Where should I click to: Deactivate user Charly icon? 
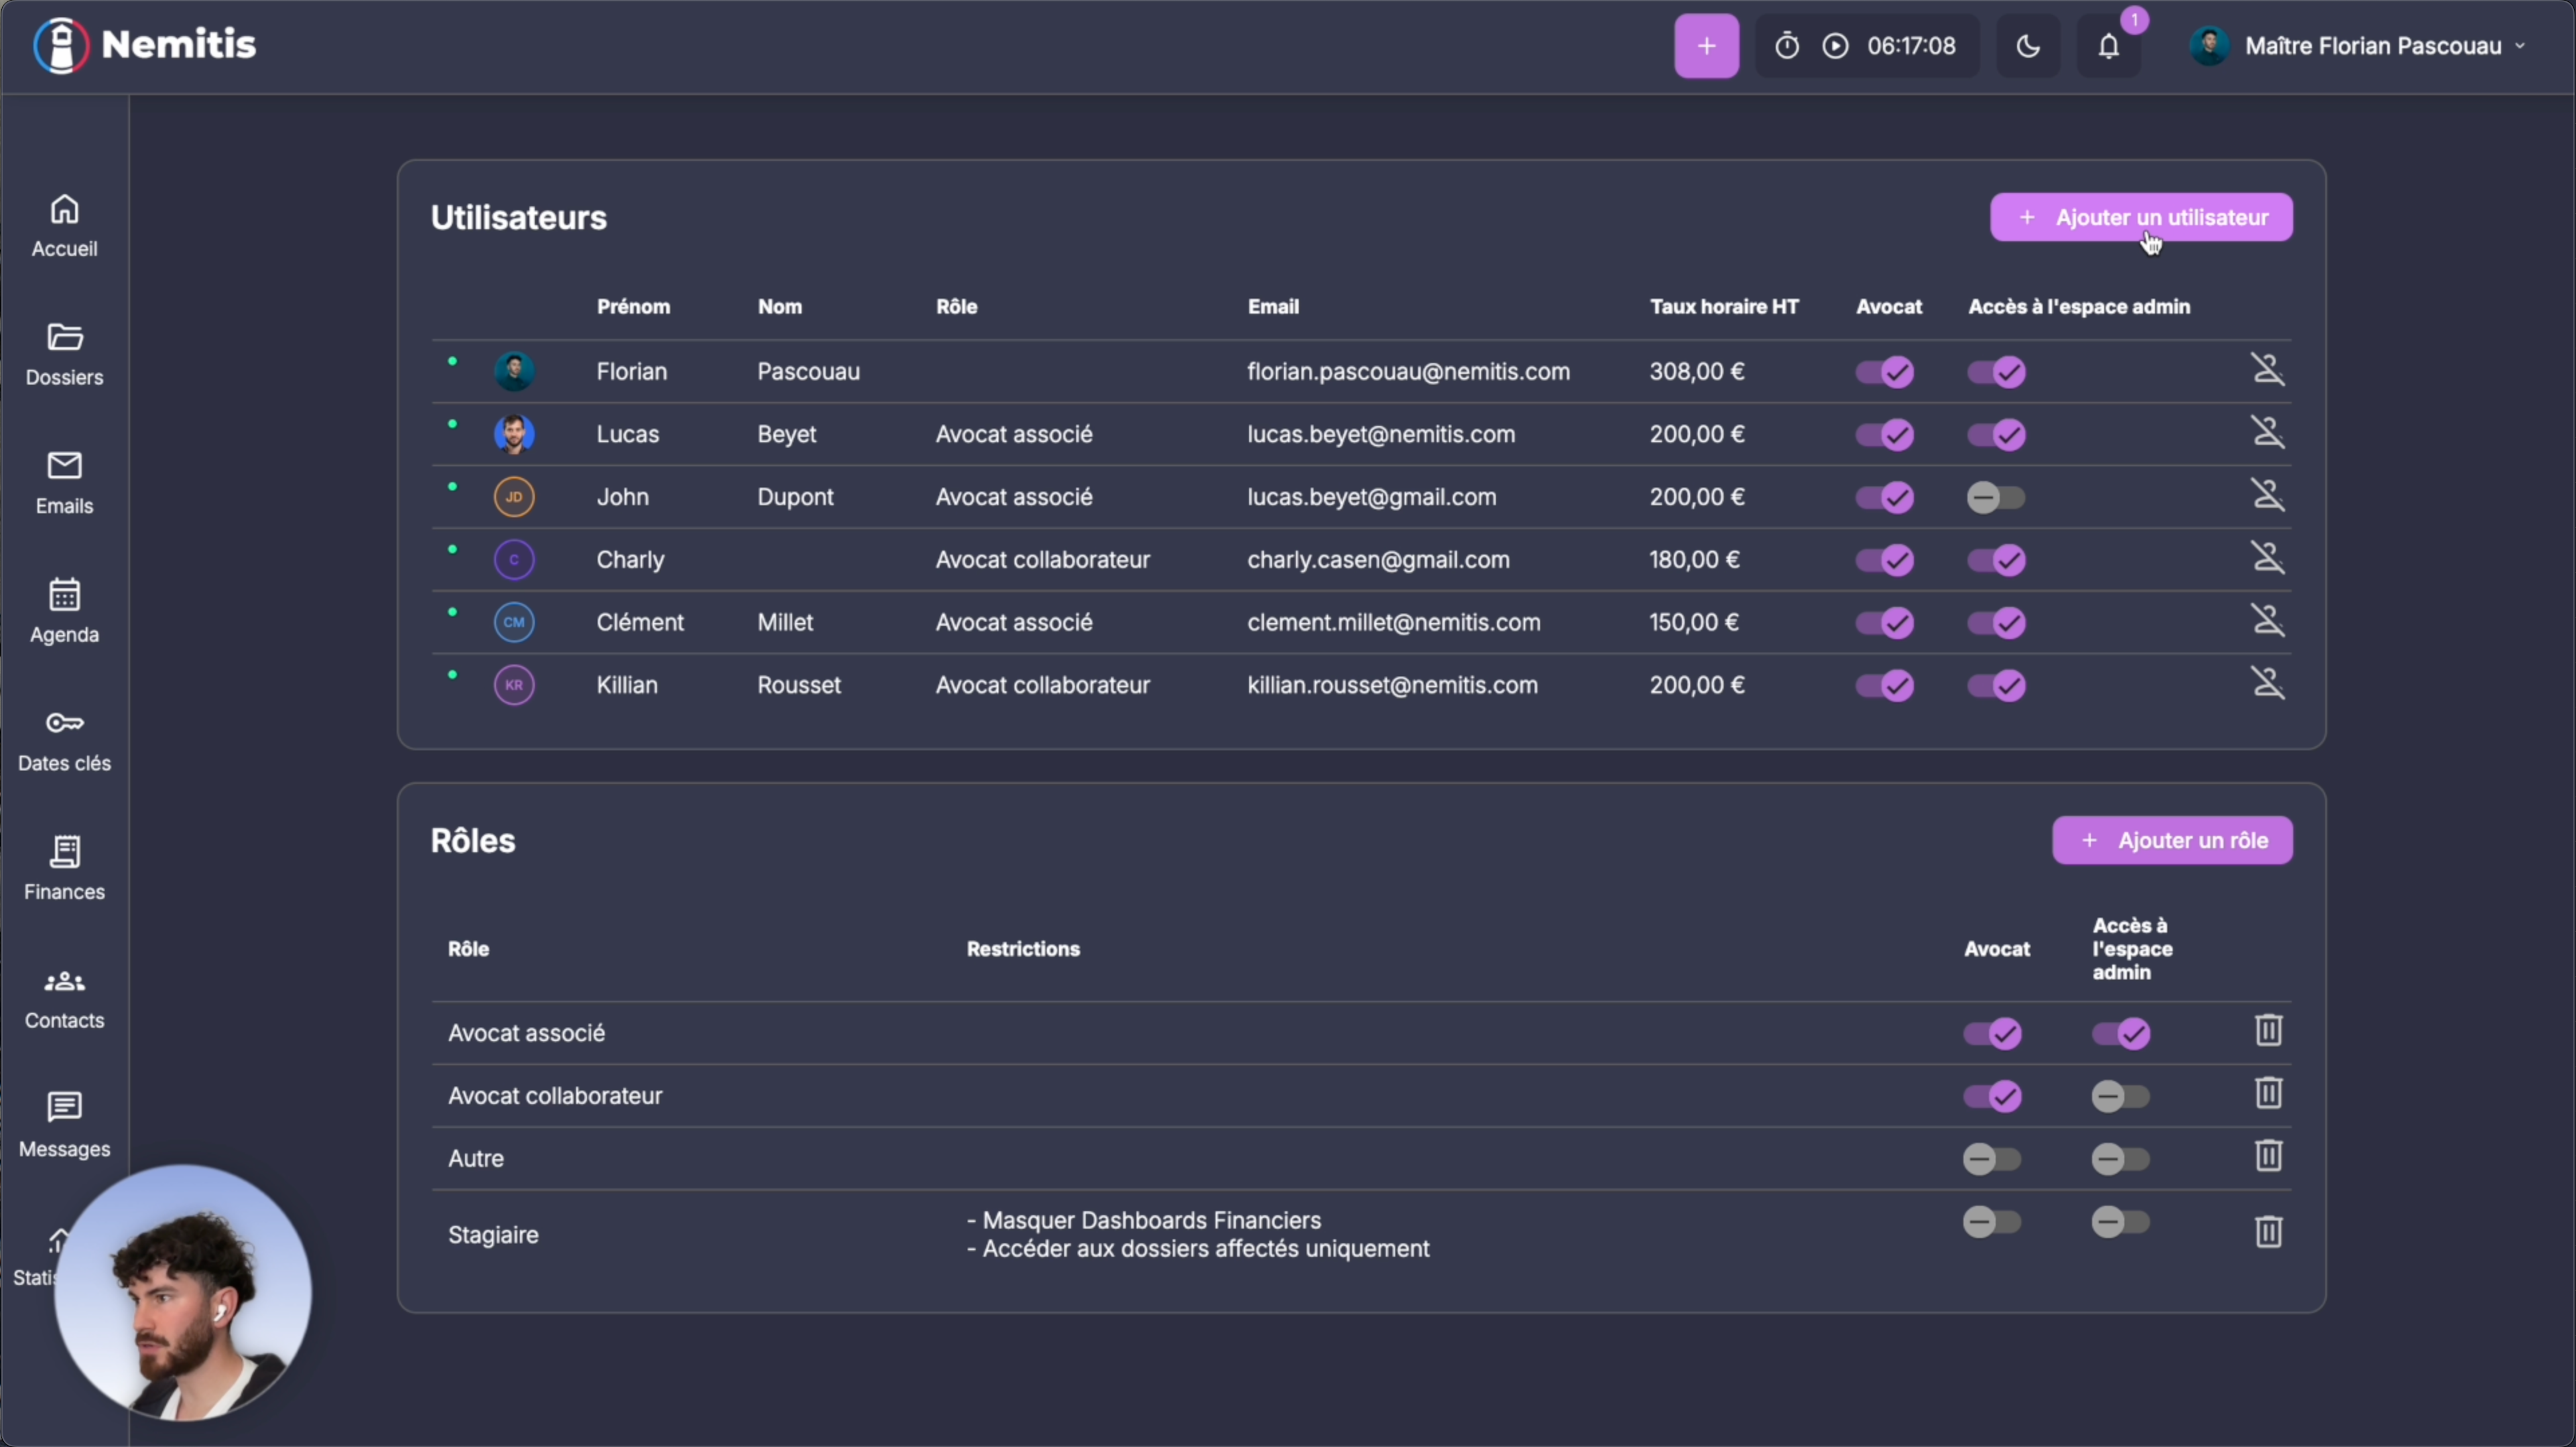pos(2267,558)
